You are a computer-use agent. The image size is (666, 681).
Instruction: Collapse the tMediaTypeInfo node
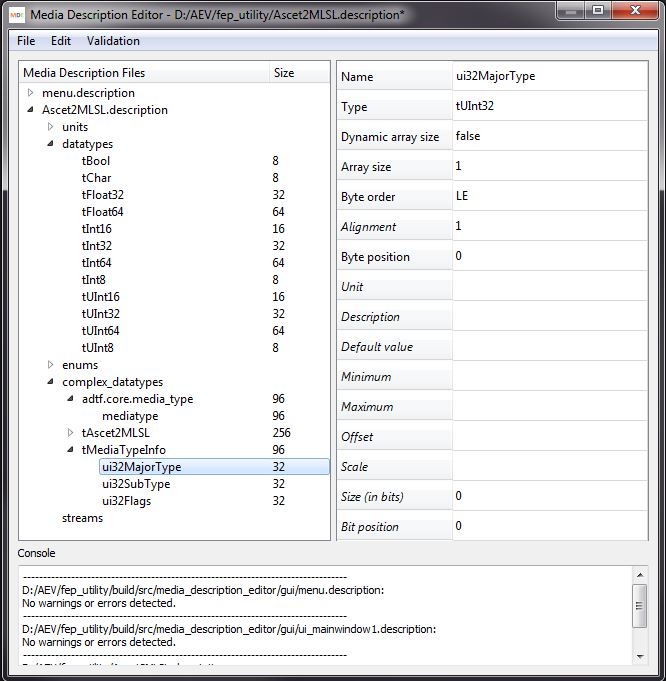tap(70, 450)
